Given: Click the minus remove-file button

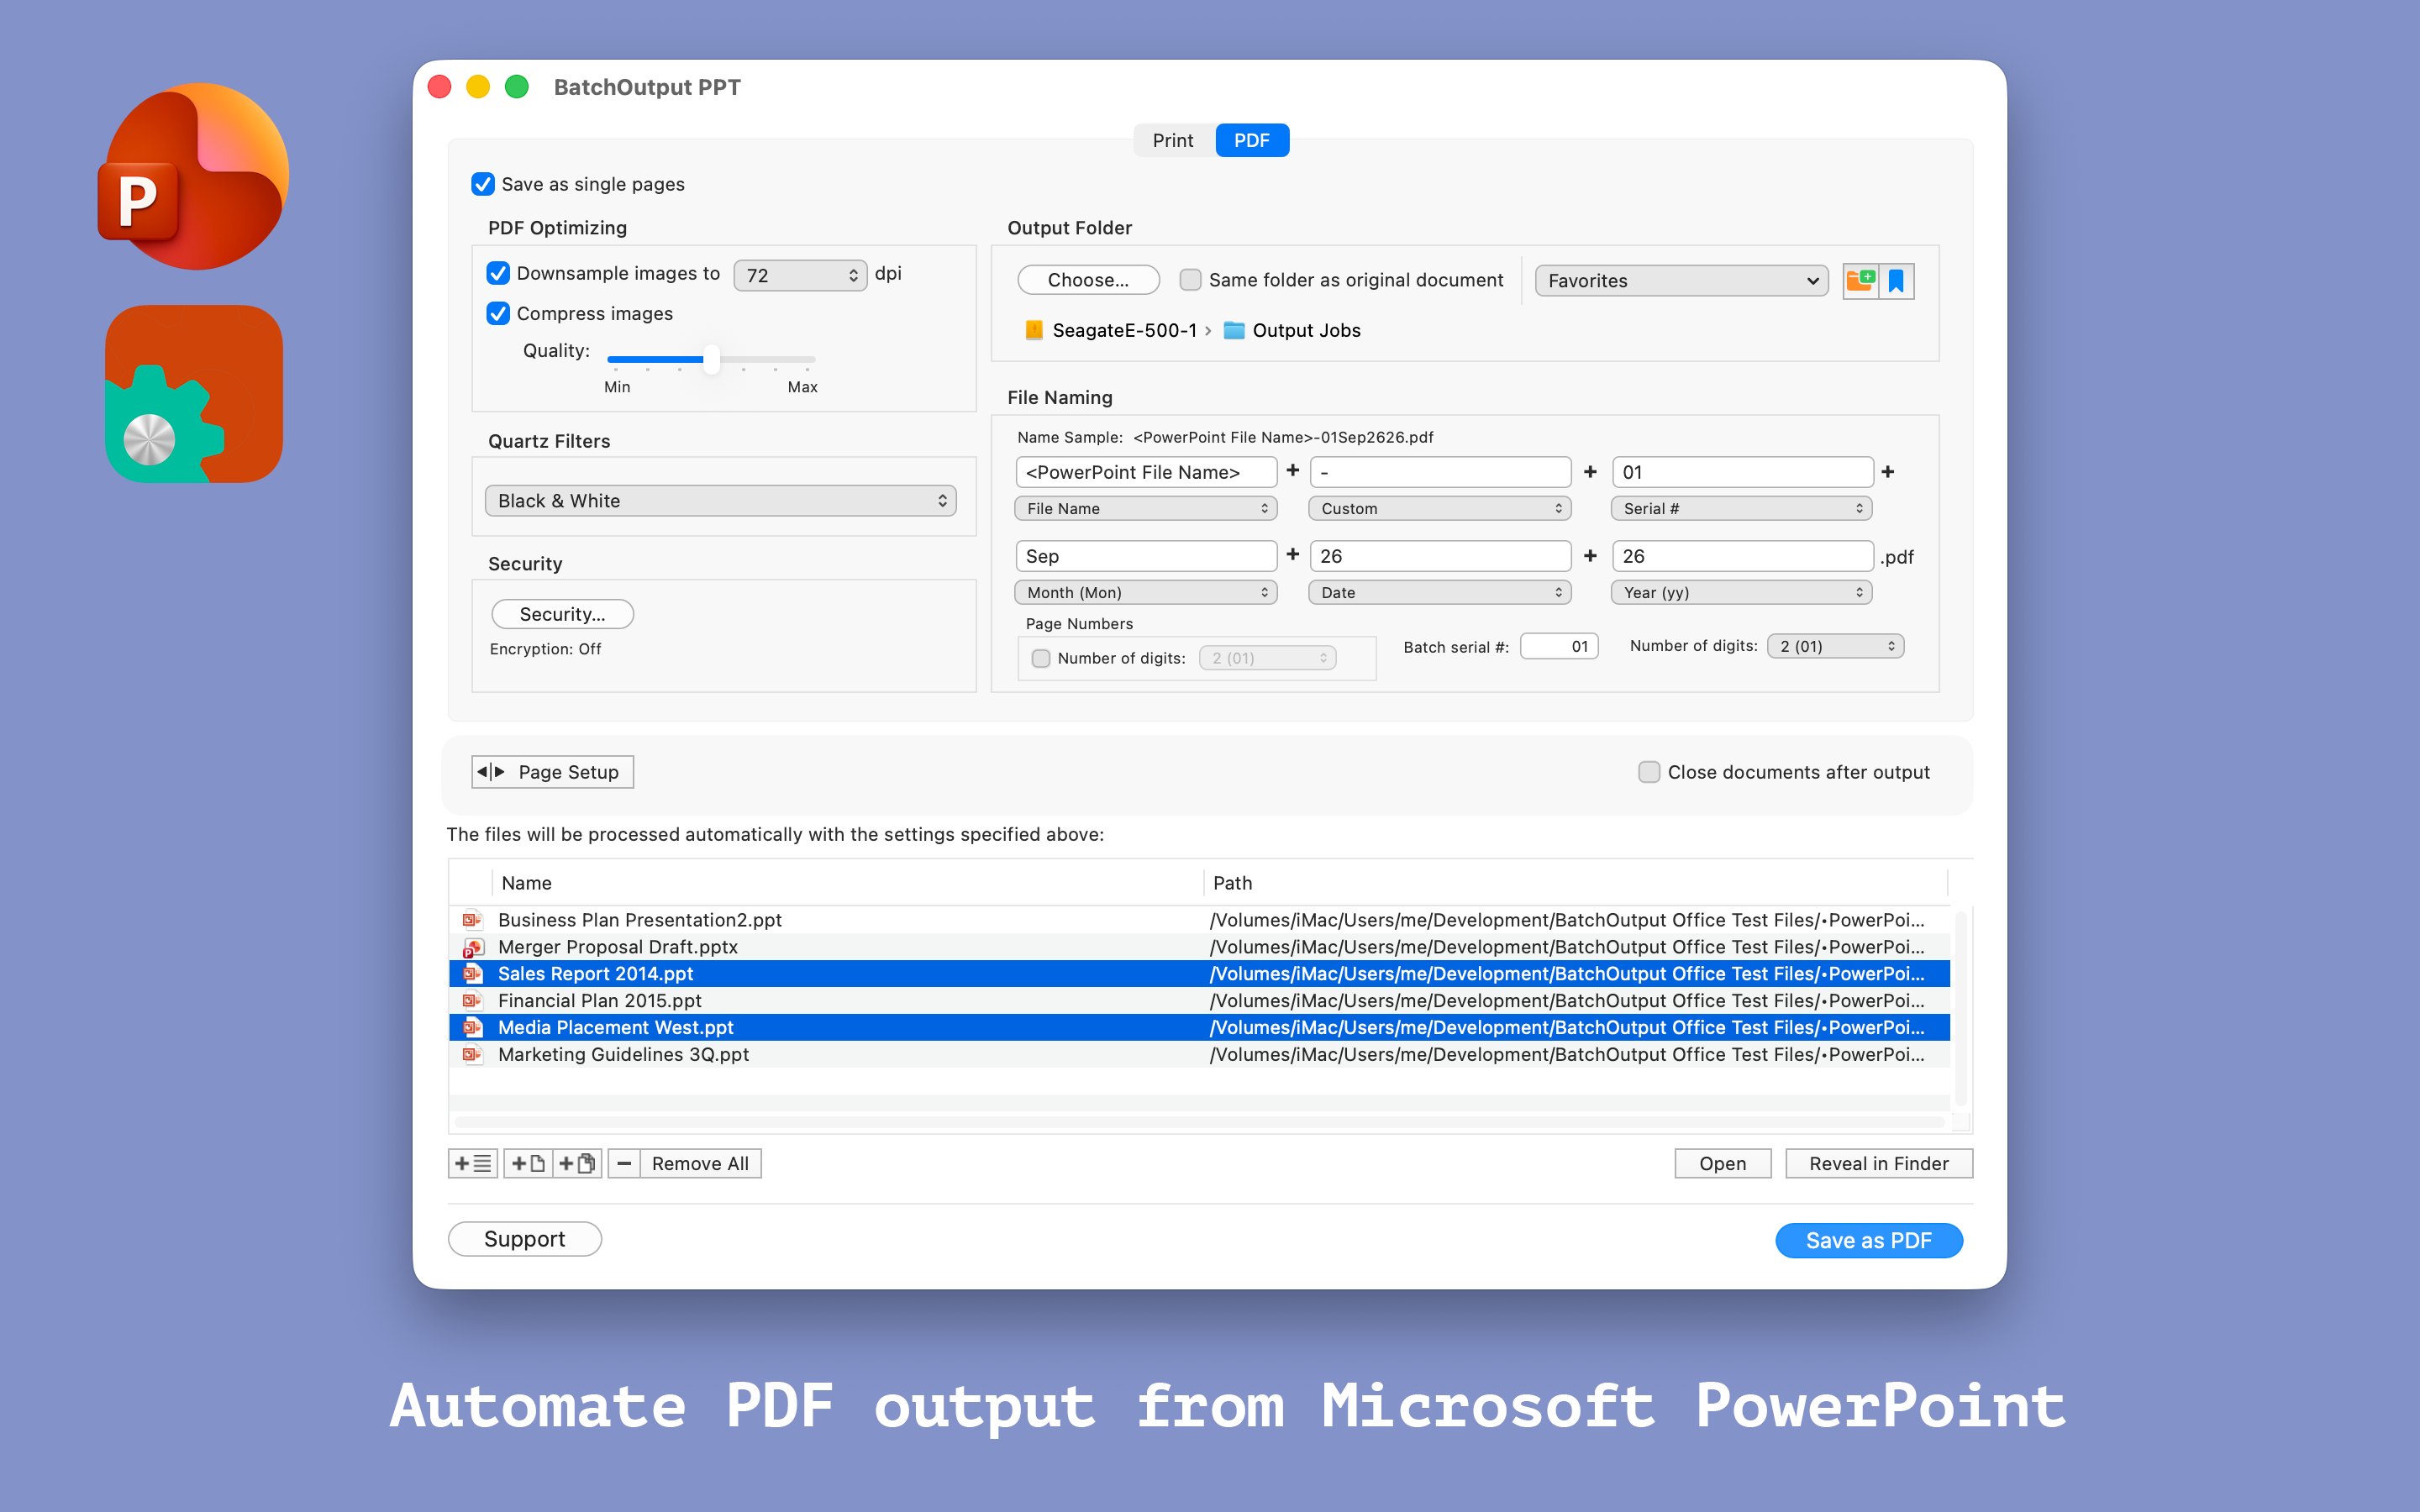Looking at the screenshot, I should [x=624, y=1163].
